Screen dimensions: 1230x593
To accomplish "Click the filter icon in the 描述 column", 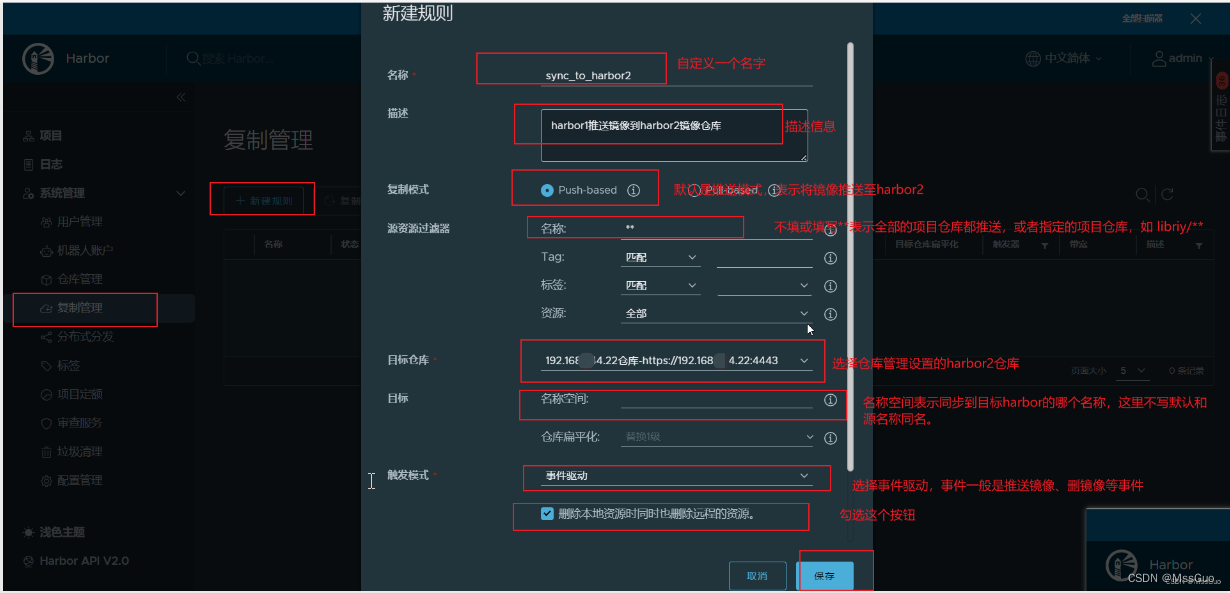I will 1197,245.
